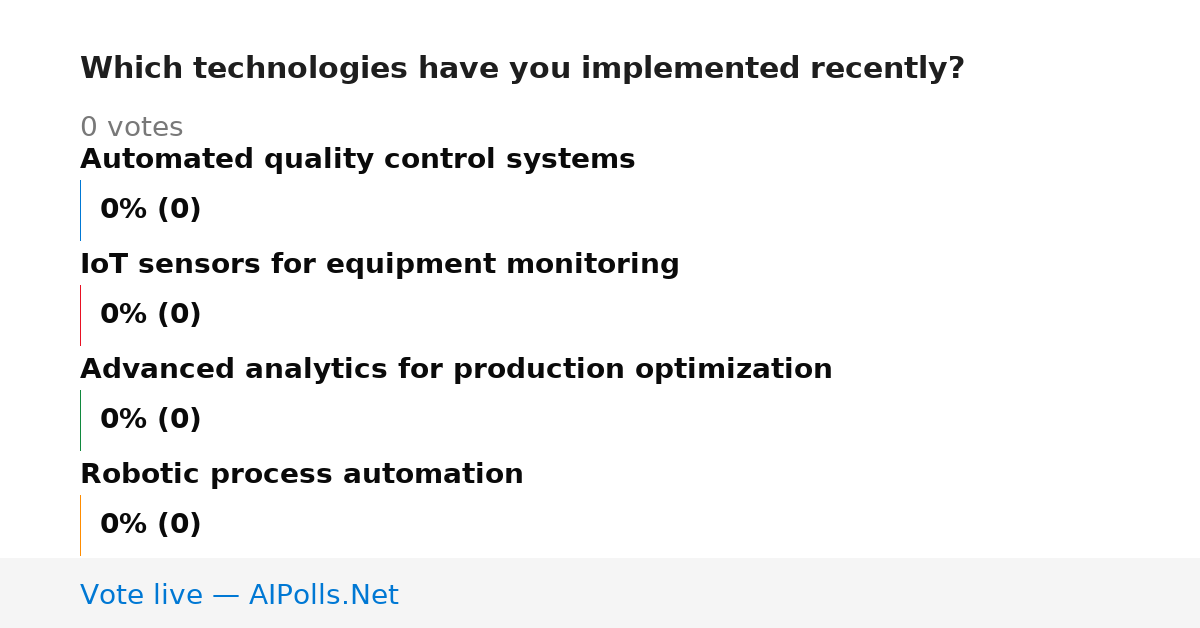1200x628 pixels.
Task: Click 0% (0) under Robotic process automation
Action: [150, 525]
